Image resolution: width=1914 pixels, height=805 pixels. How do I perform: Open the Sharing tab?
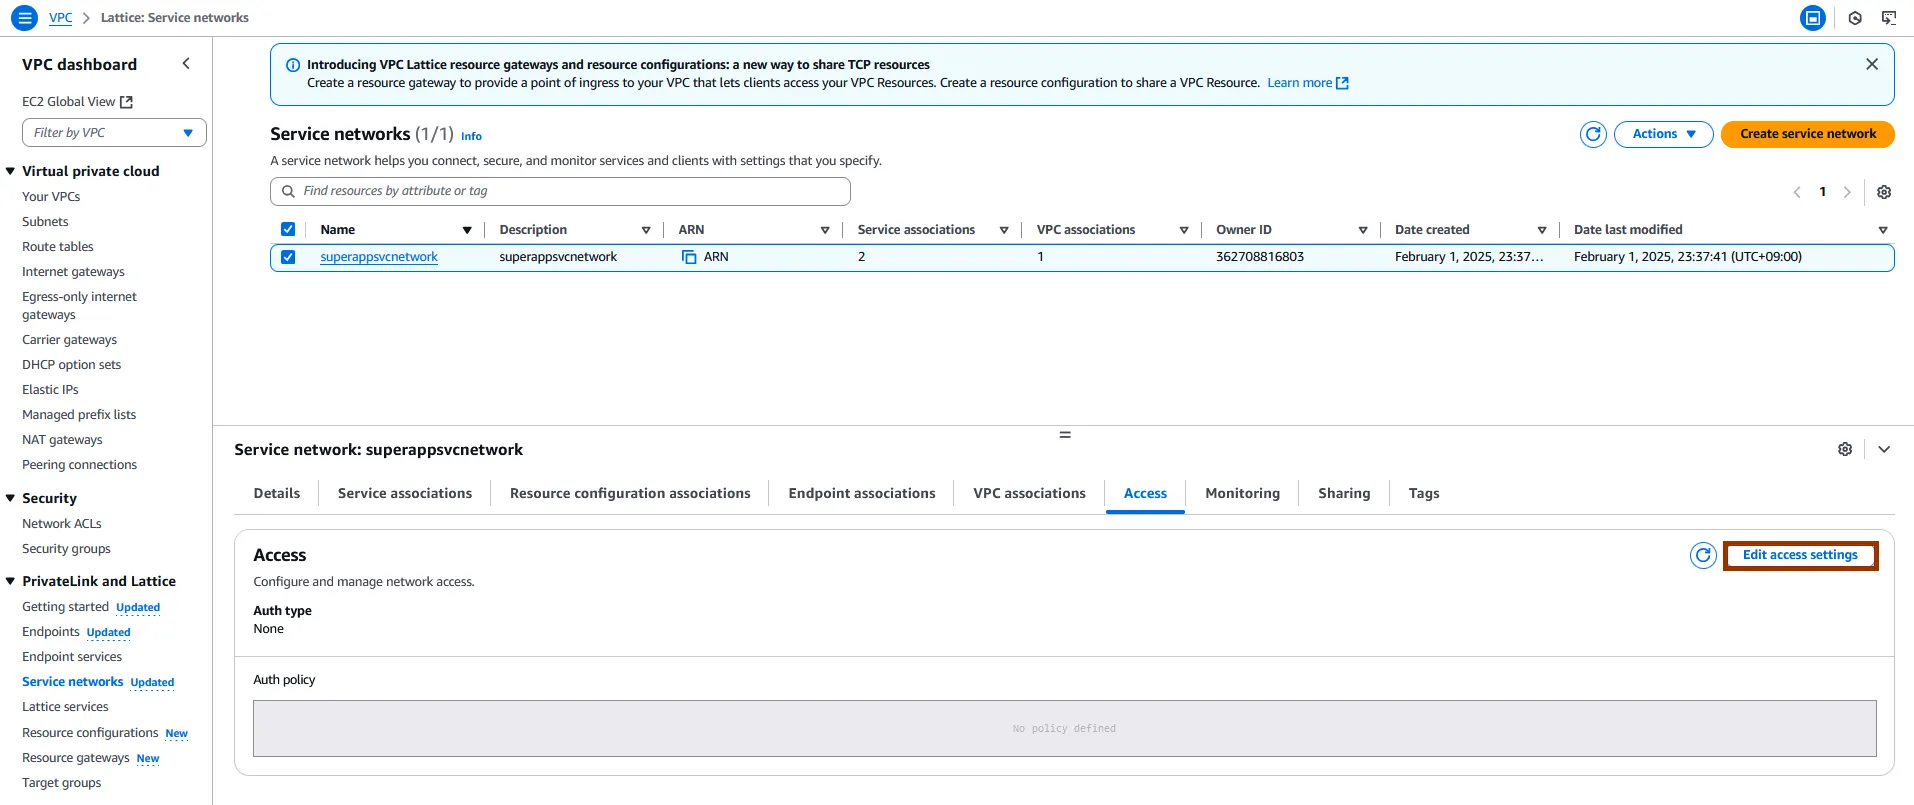pyautogui.click(x=1344, y=494)
